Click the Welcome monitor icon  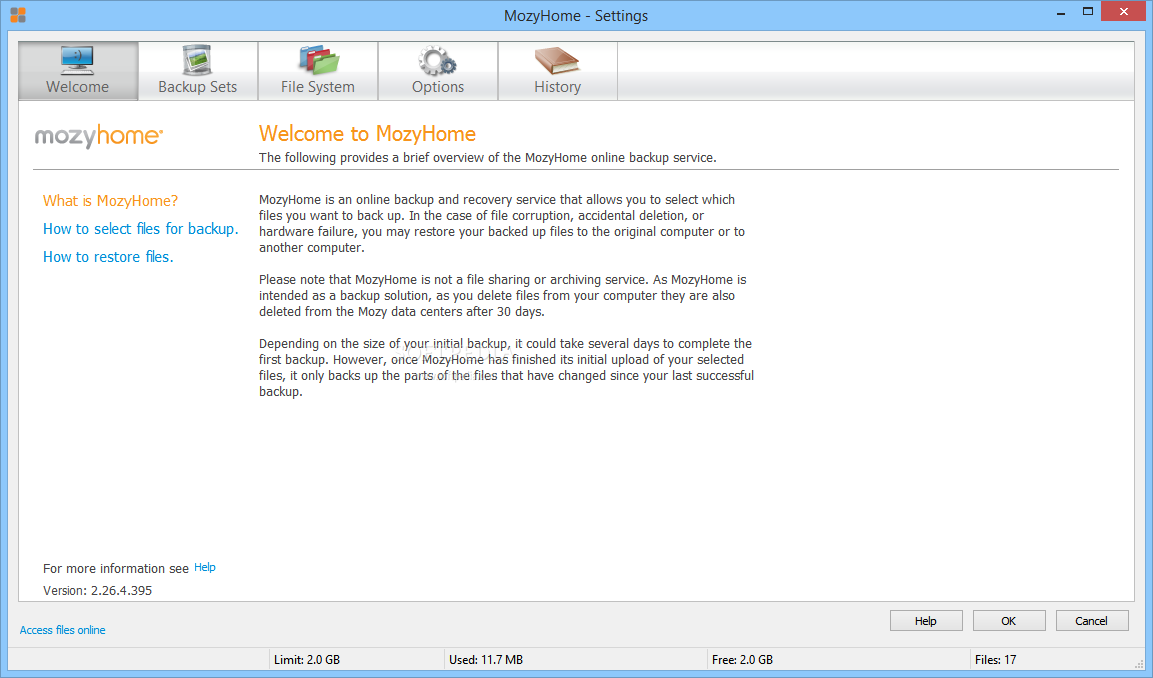coord(78,60)
